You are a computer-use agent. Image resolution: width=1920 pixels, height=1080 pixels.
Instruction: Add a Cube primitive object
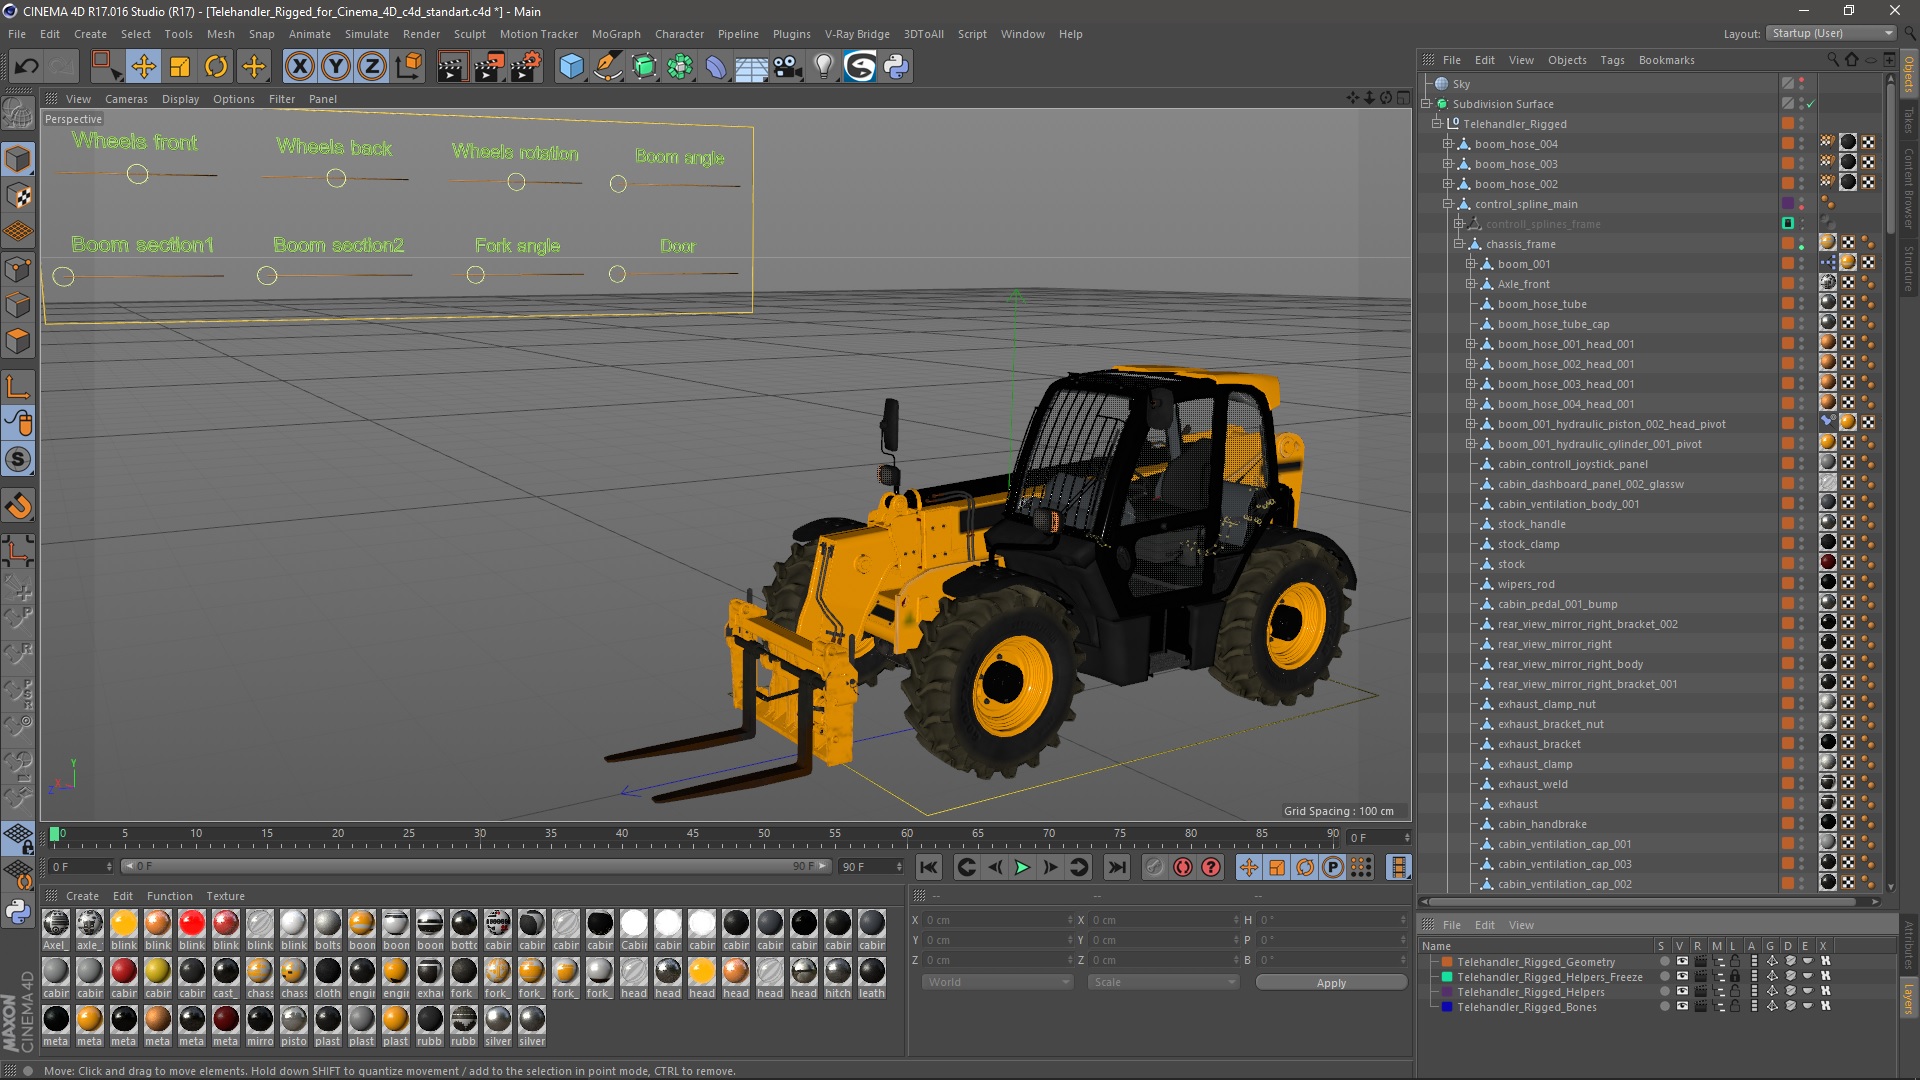[x=571, y=67]
